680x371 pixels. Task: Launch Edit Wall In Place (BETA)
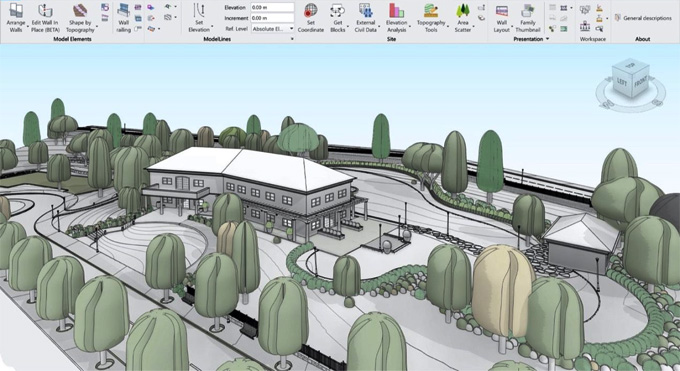45,17
